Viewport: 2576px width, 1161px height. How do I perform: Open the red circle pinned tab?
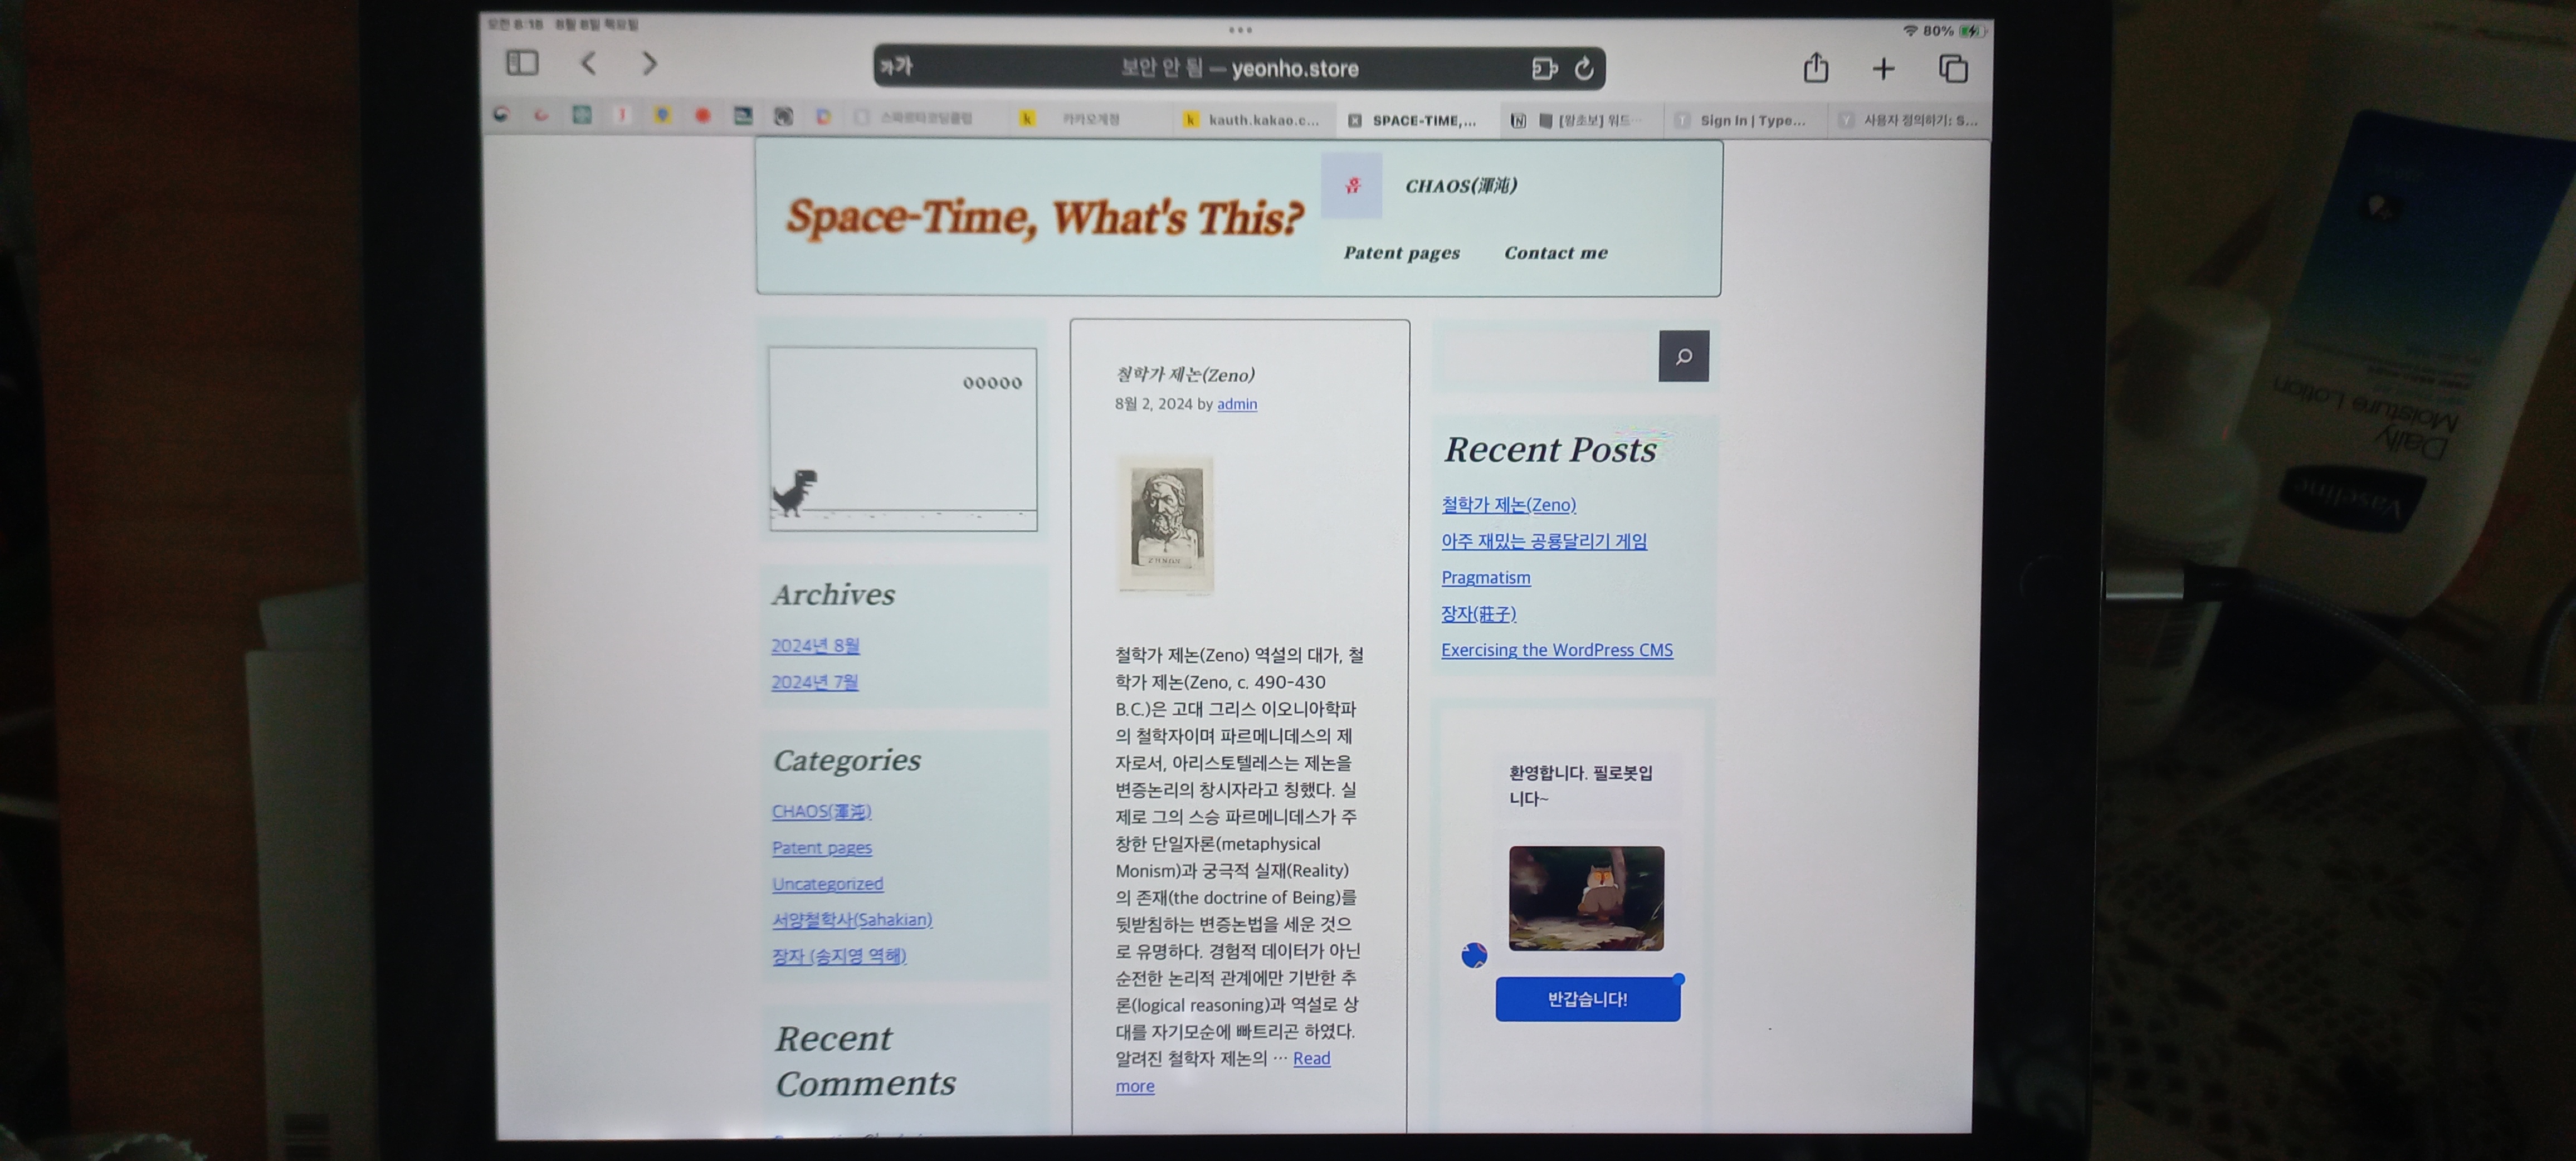click(x=703, y=116)
